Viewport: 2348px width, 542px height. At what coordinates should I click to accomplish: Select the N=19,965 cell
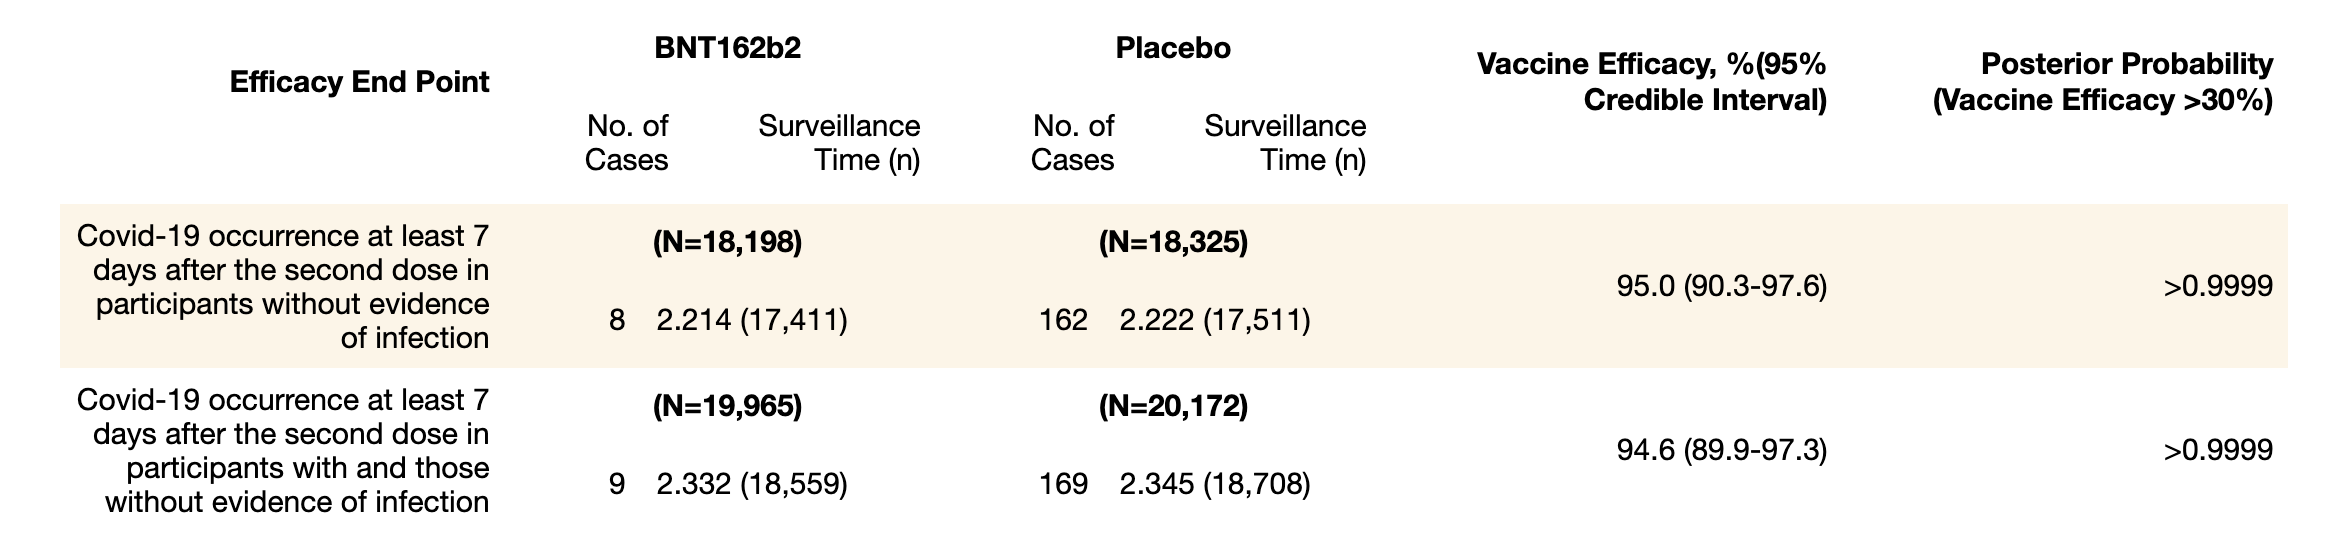tap(727, 407)
